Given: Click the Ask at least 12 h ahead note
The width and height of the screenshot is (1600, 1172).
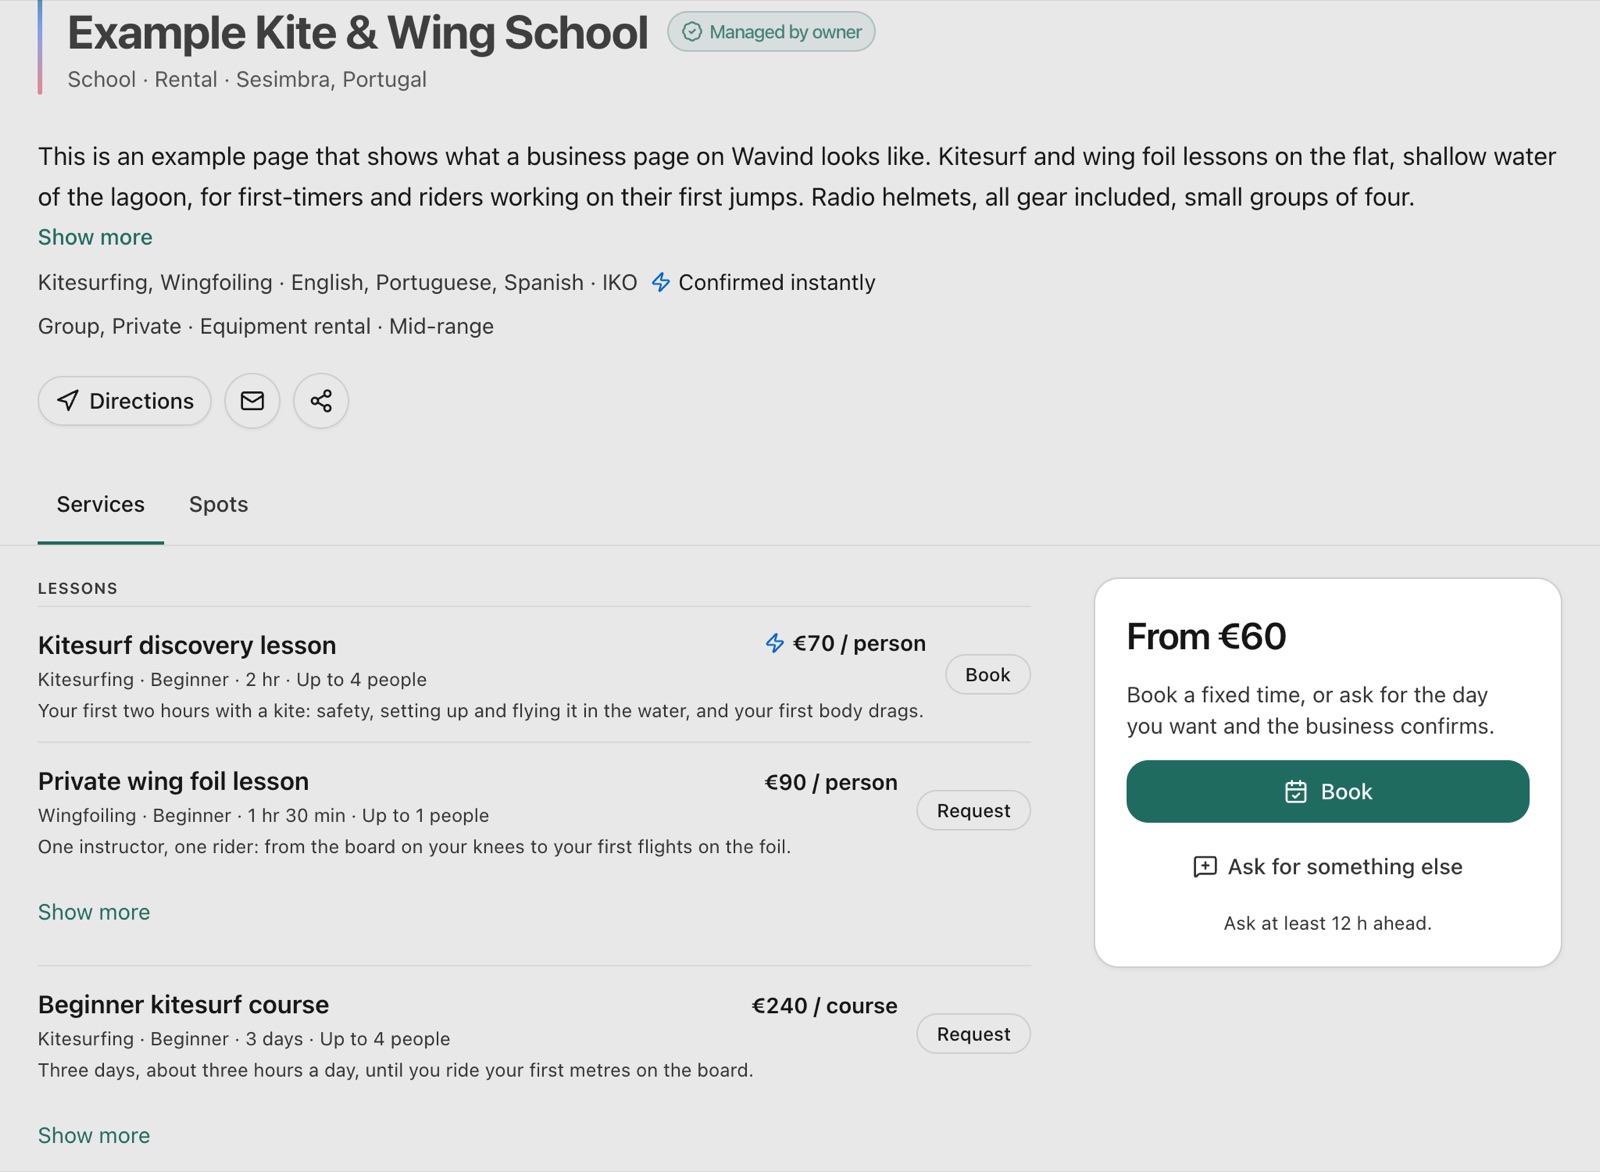Looking at the screenshot, I should [x=1328, y=923].
